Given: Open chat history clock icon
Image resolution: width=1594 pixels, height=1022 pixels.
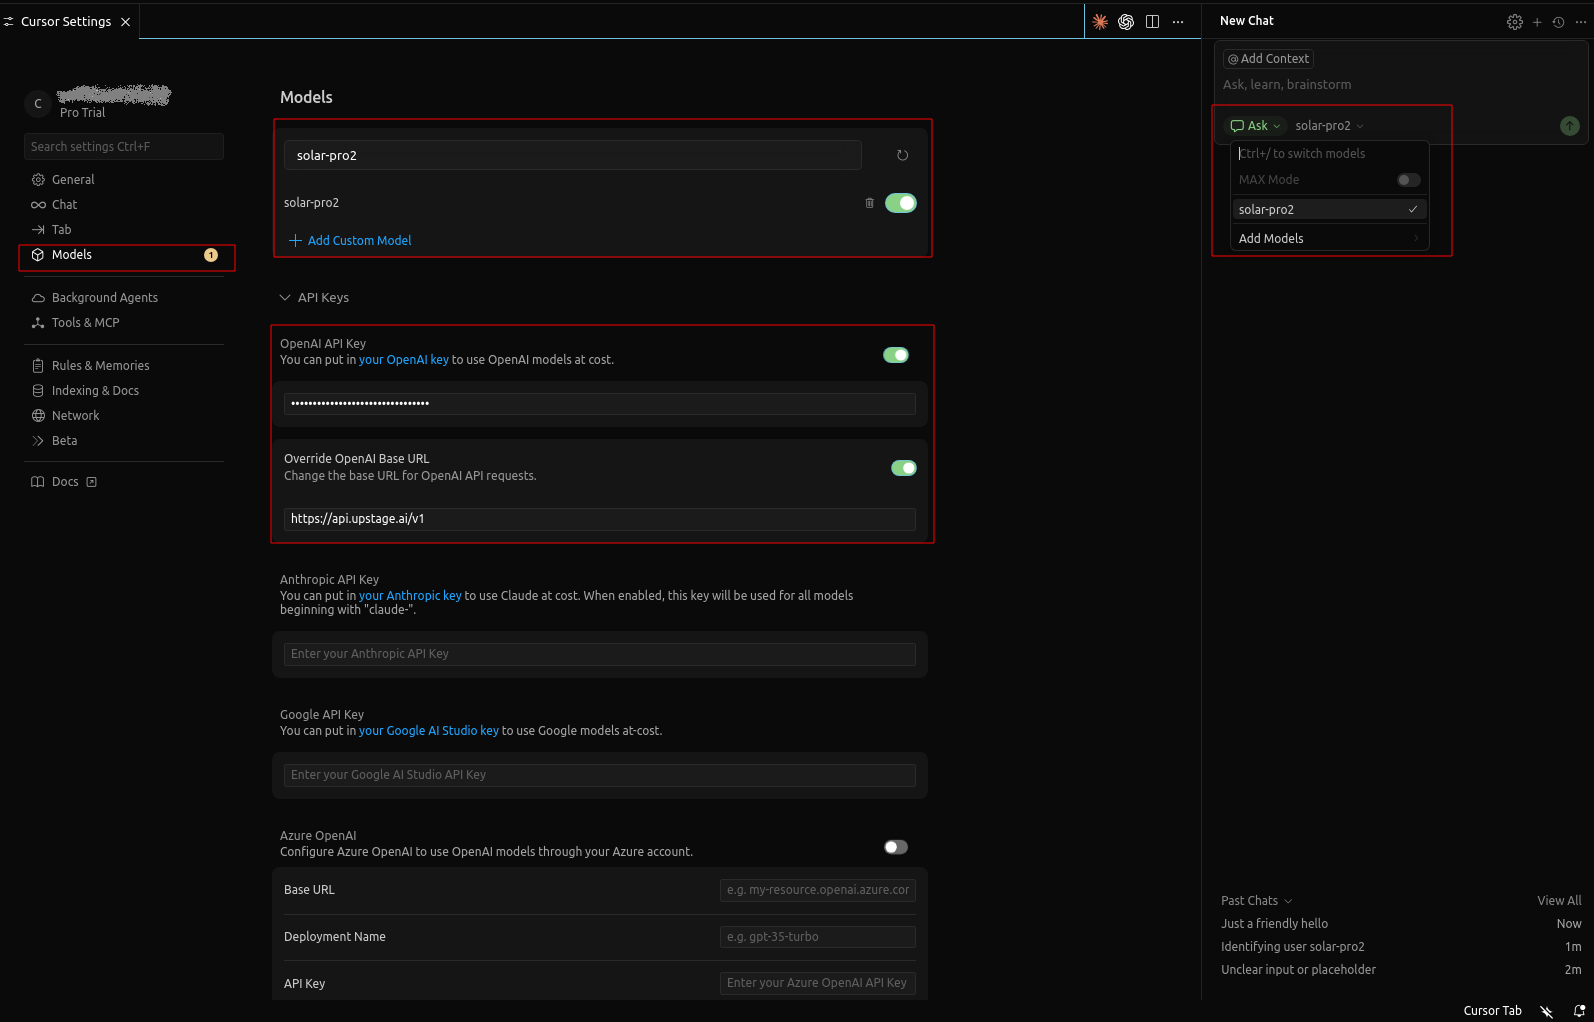Looking at the screenshot, I should pyautogui.click(x=1558, y=22).
